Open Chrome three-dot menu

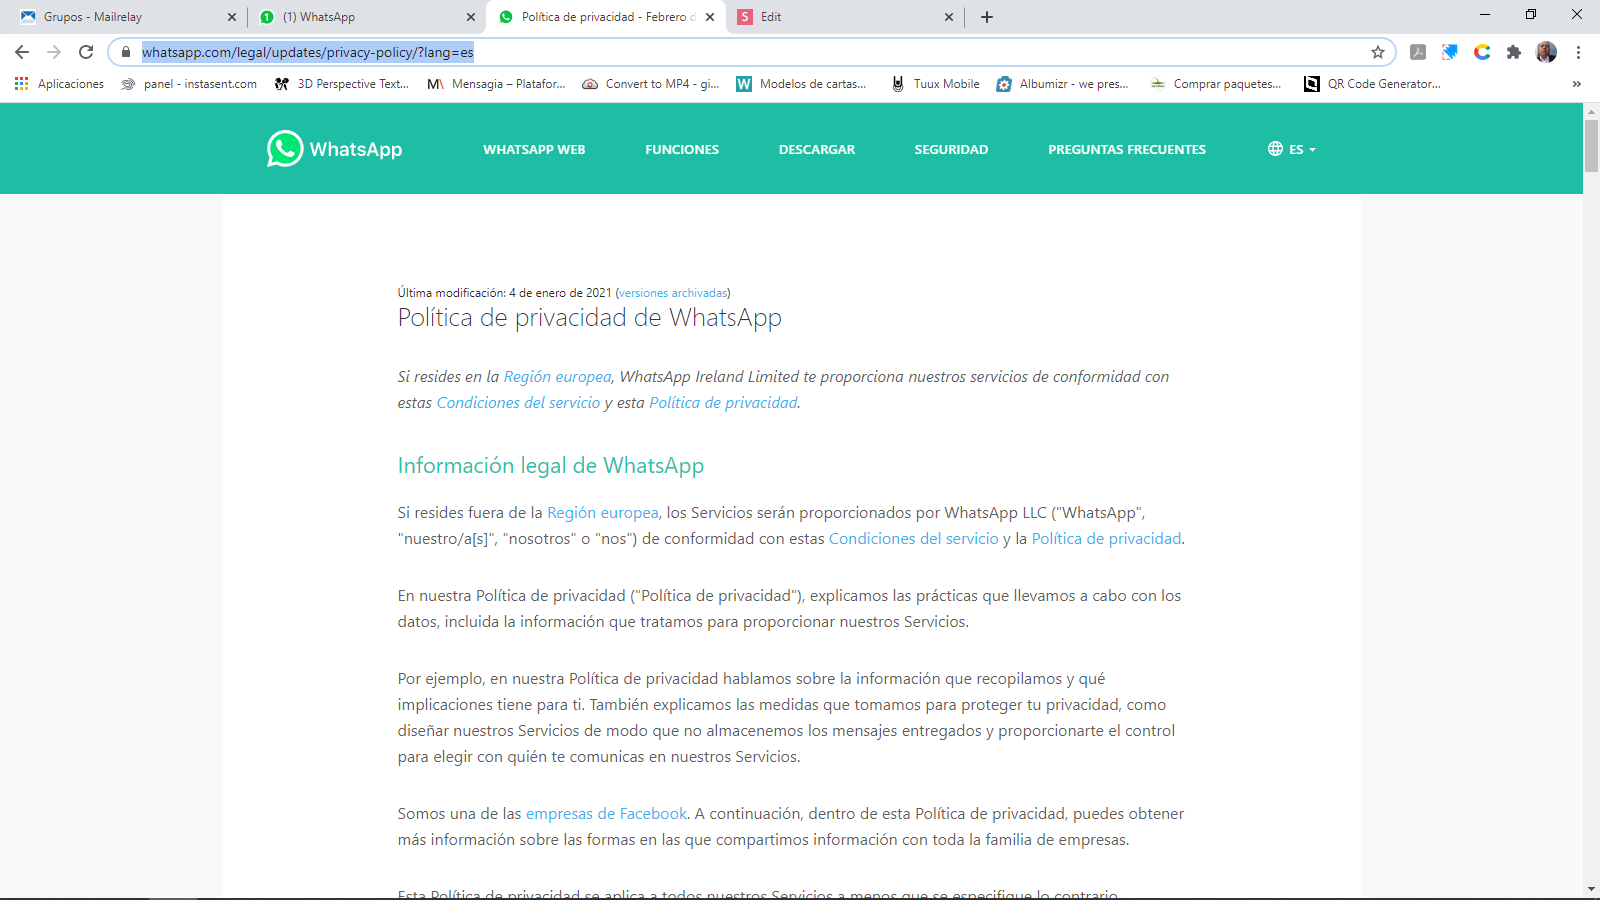tap(1578, 52)
